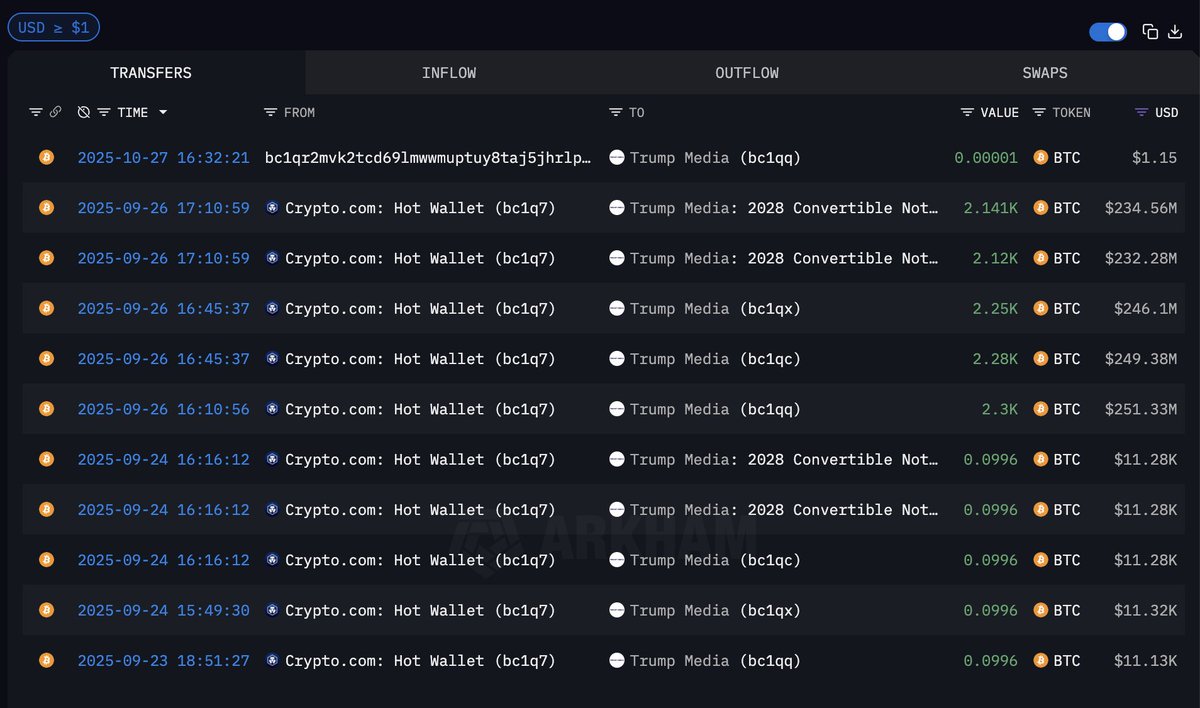This screenshot has width=1200, height=708.
Task: Click the chain link icon in header row
Action: (x=55, y=112)
